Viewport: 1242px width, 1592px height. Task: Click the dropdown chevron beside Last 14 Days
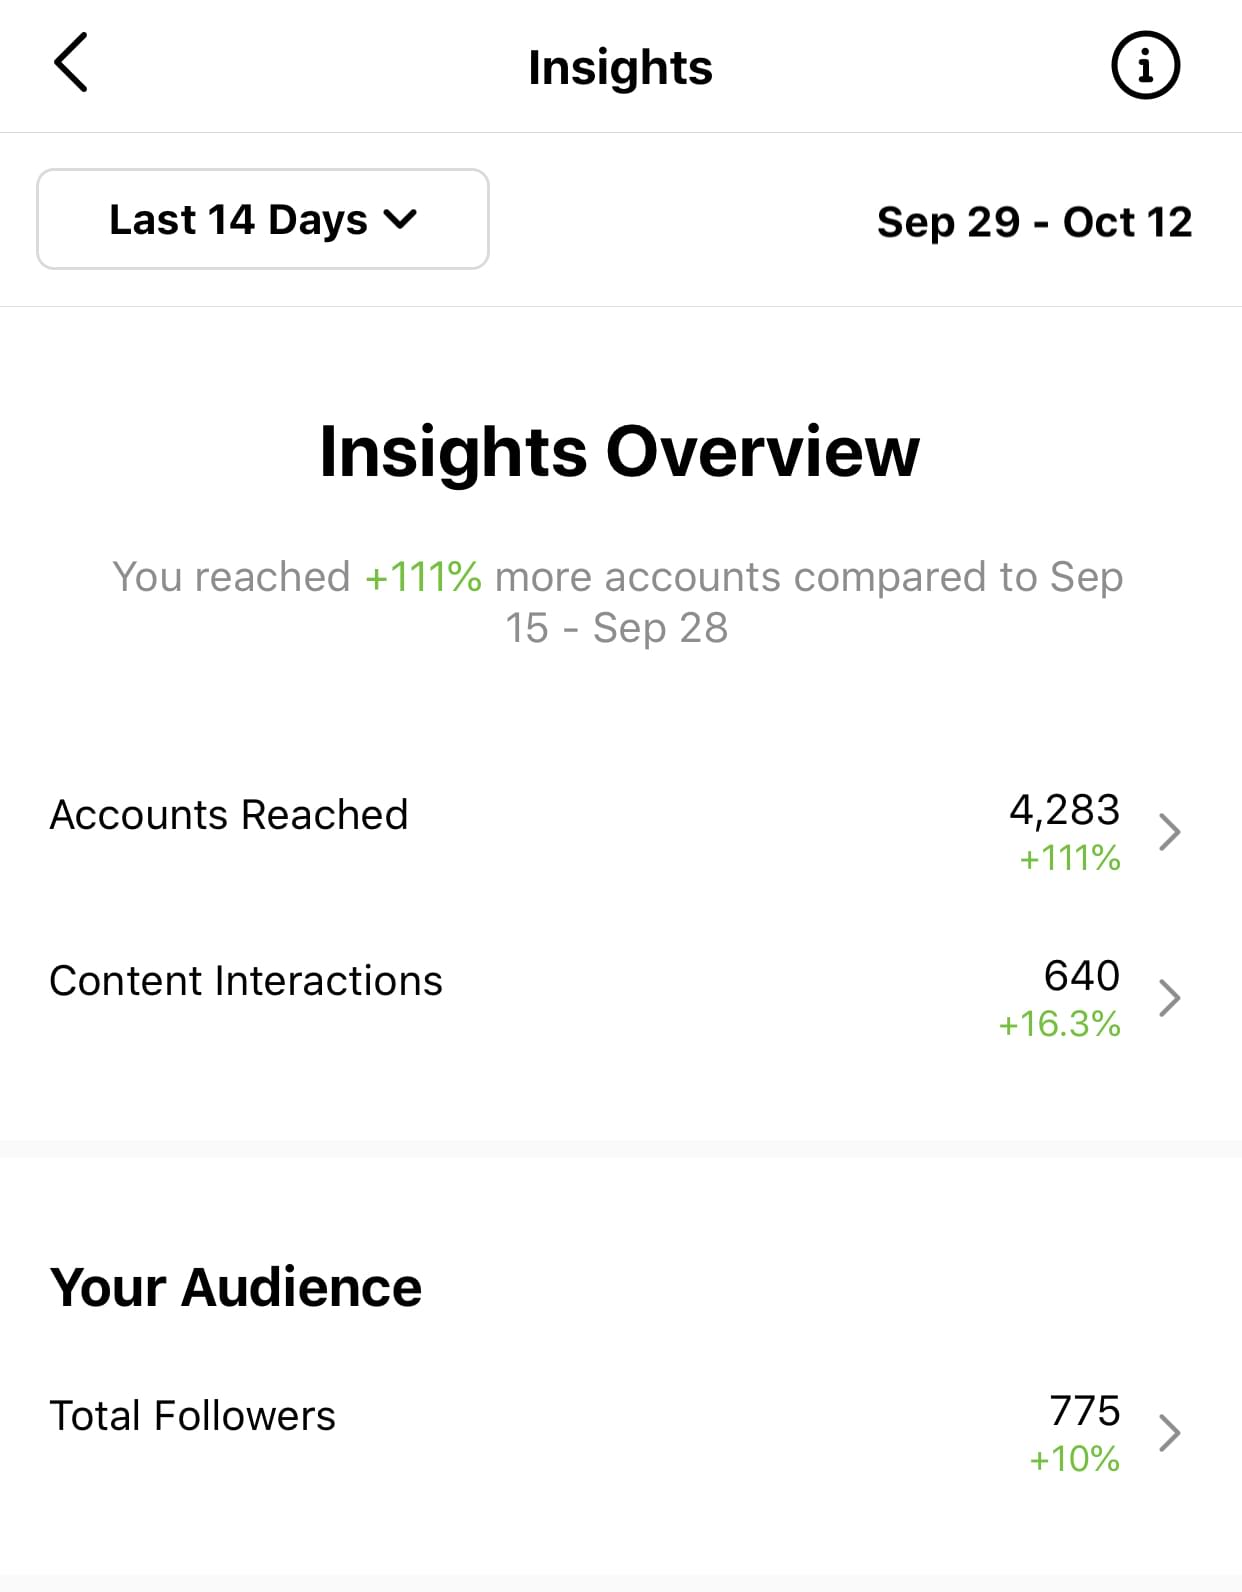pos(400,220)
